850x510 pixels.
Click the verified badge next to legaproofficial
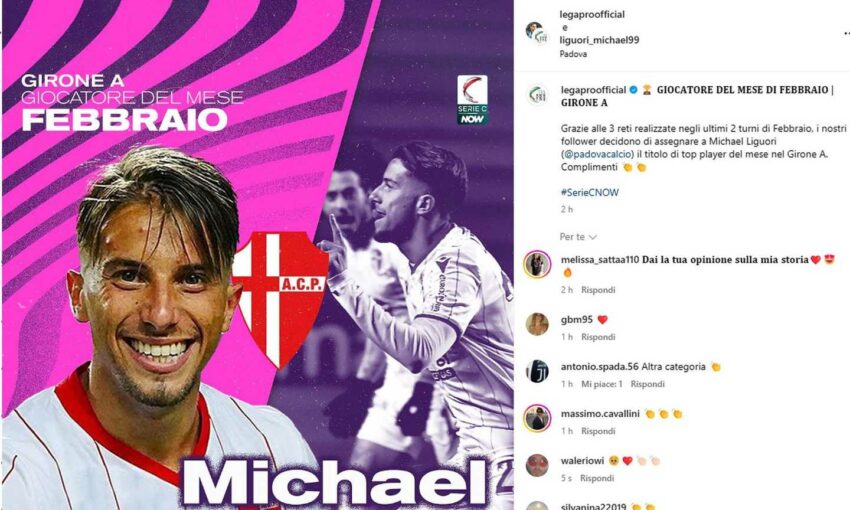point(633,90)
